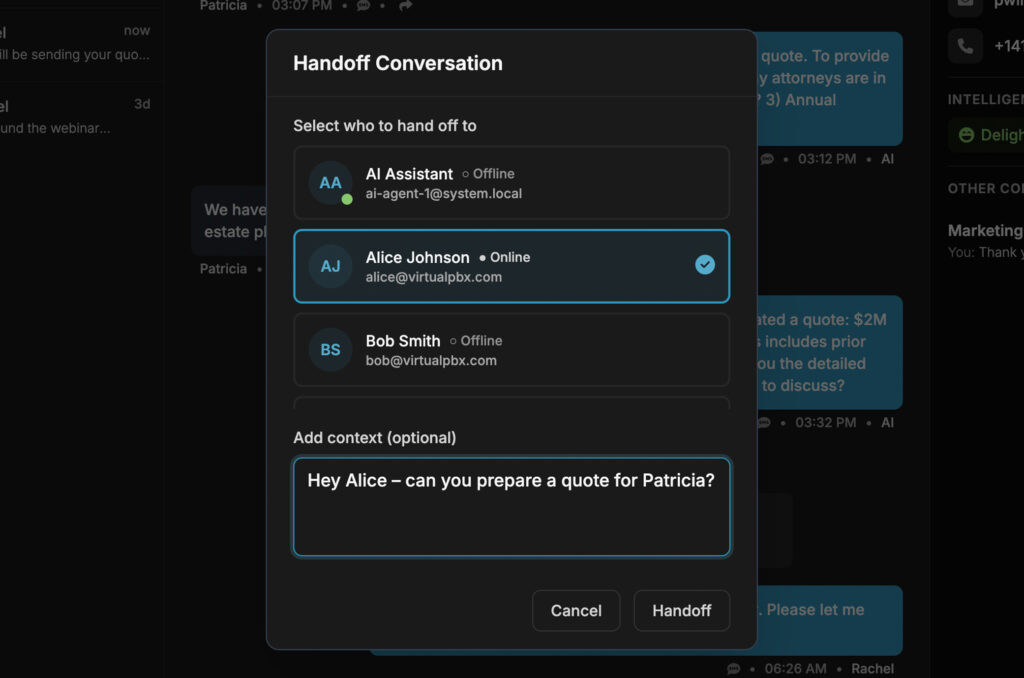Viewport: 1024px width, 678px height.
Task: Click chat bubble icon beside 03:07 PM
Action: (x=364, y=6)
